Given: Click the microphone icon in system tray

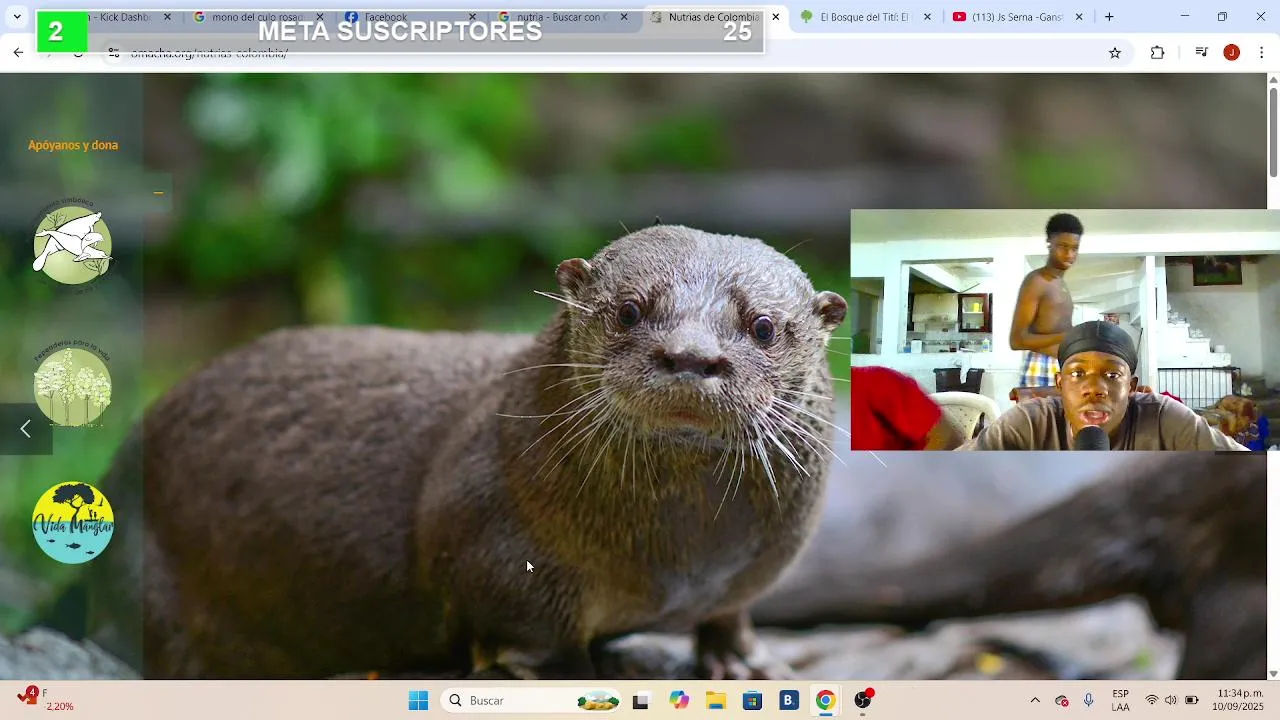Looking at the screenshot, I should 1089,701.
